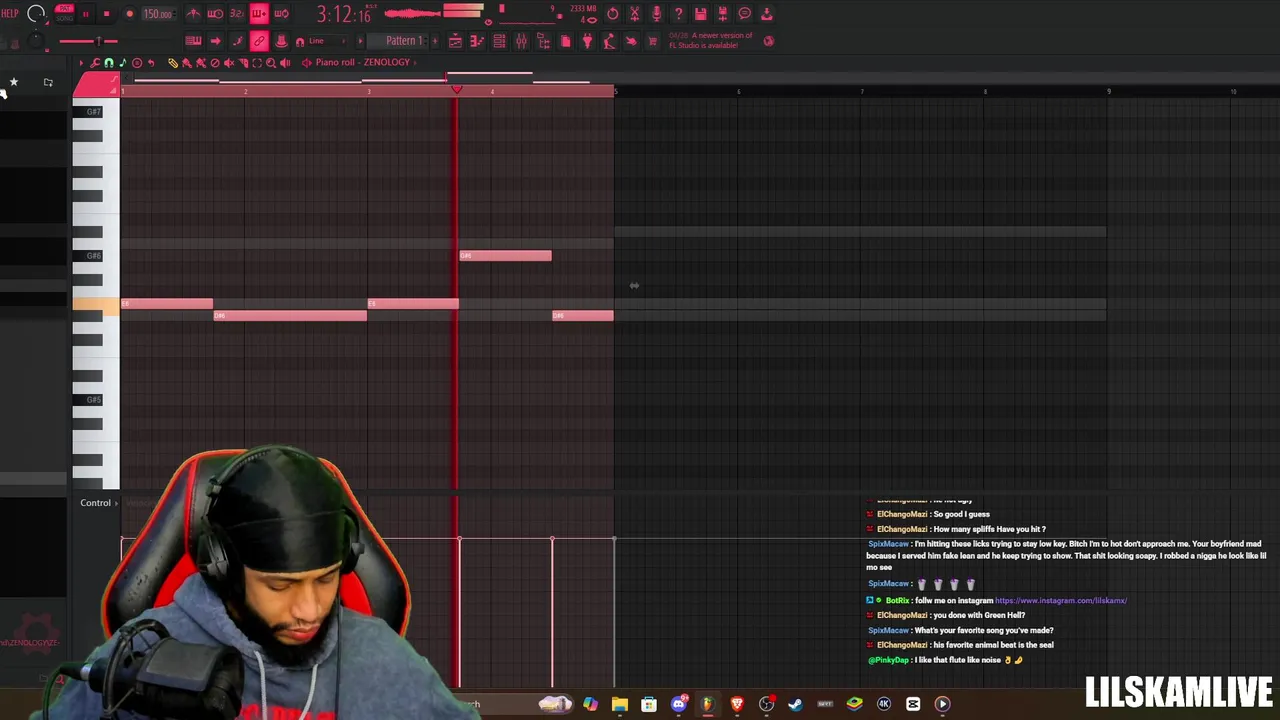Image resolution: width=1280 pixels, height=720 pixels.
Task: Open File Explorer folder on the taskbar
Action: click(x=620, y=704)
